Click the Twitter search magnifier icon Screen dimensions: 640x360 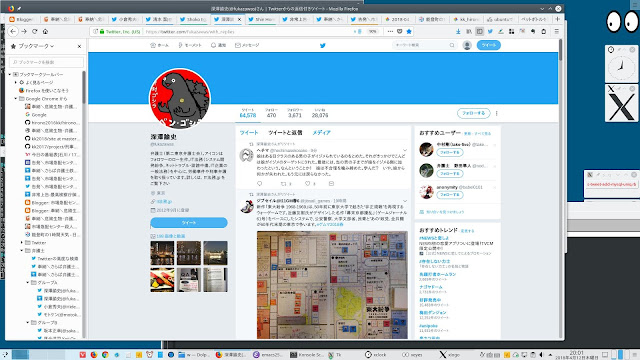click(452, 45)
